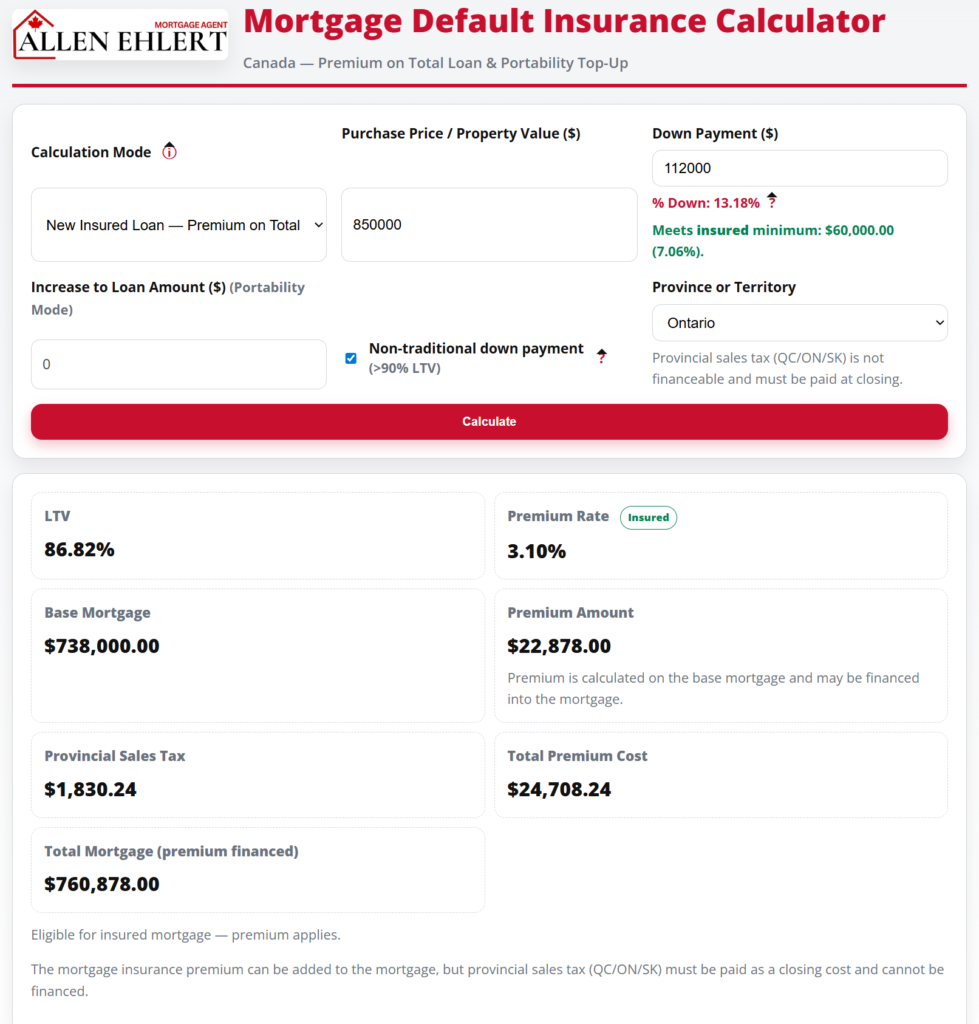Screen dimensions: 979x1024
Task: Click the Mortgage Default Insurance Calculator heading
Action: click(564, 22)
